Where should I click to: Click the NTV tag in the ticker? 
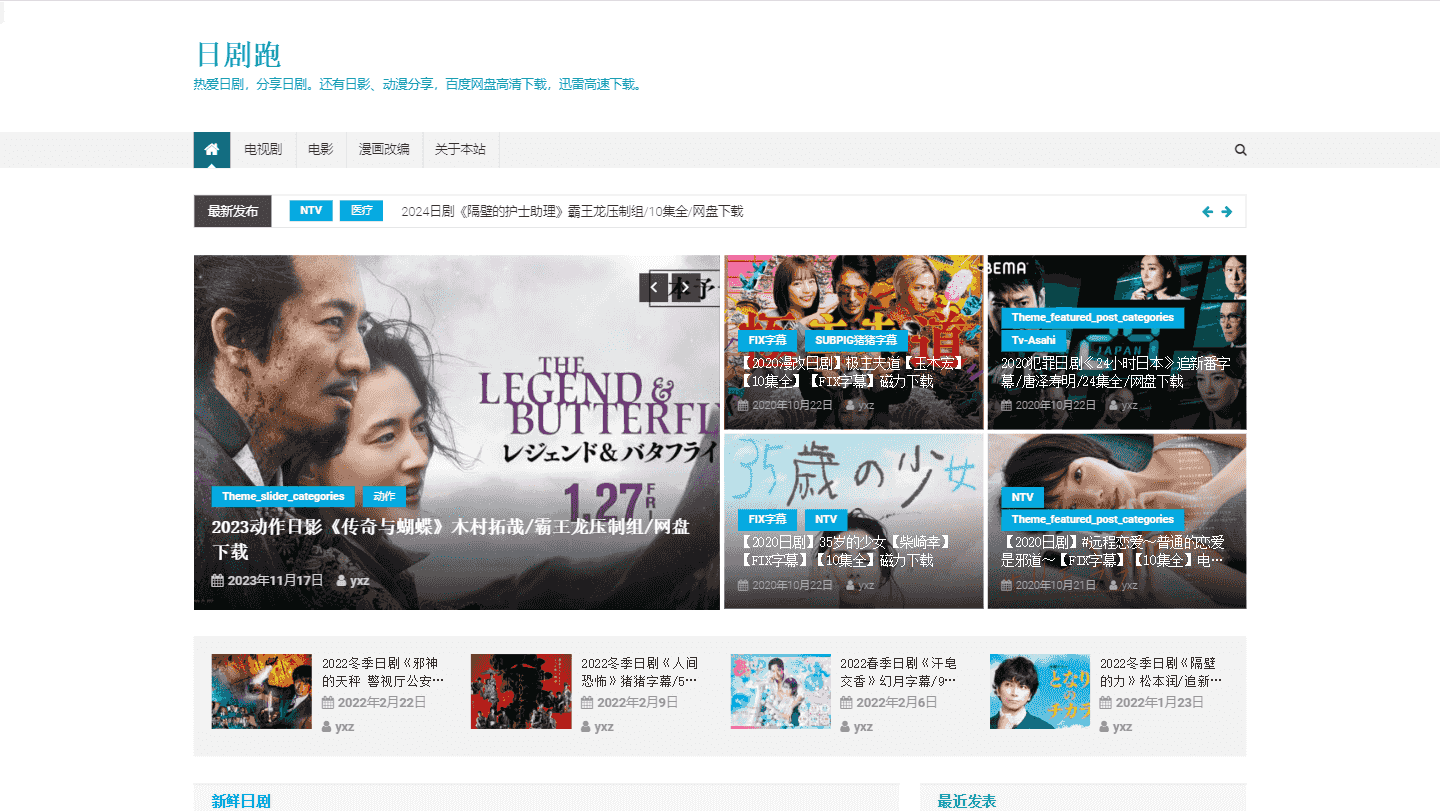pyautogui.click(x=311, y=211)
